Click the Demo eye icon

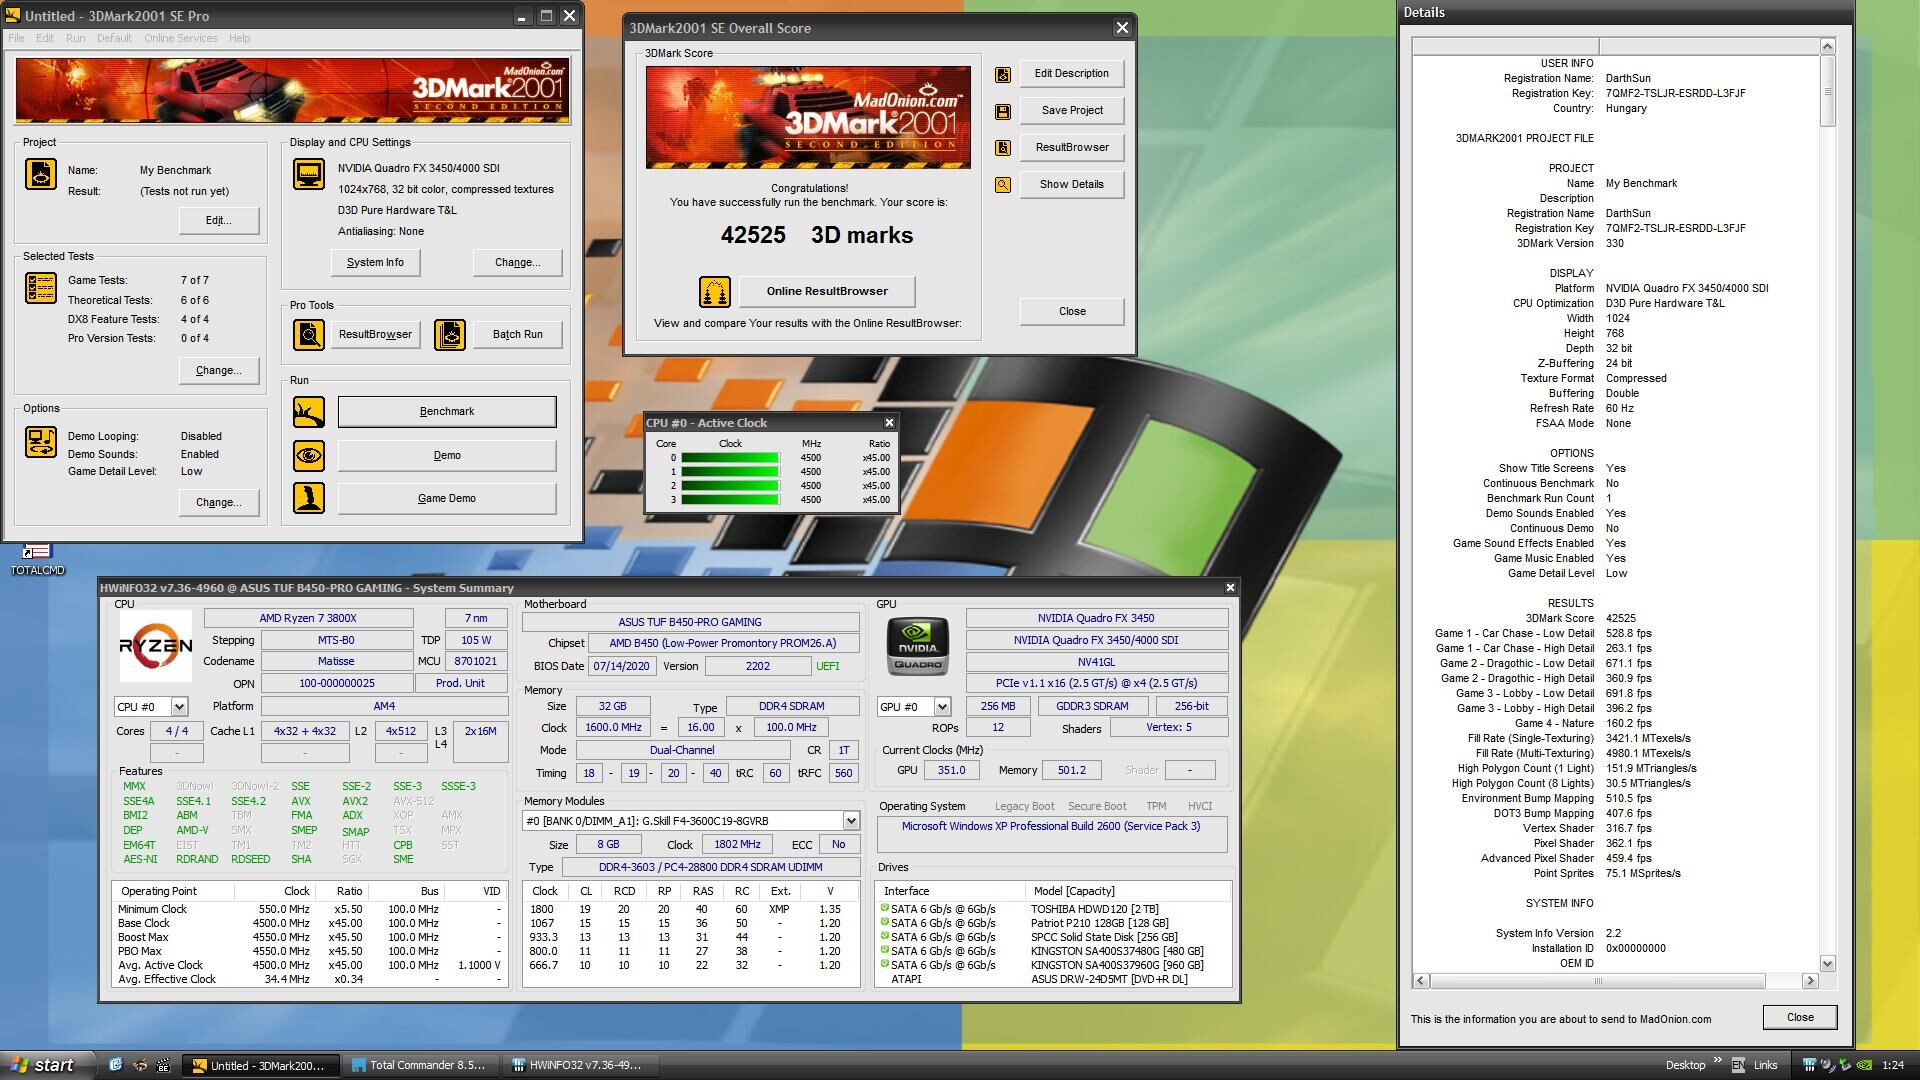coord(309,456)
